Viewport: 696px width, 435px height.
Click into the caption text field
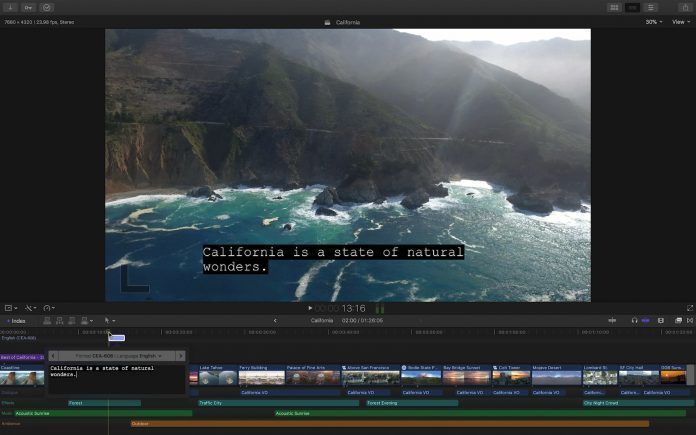[116, 378]
